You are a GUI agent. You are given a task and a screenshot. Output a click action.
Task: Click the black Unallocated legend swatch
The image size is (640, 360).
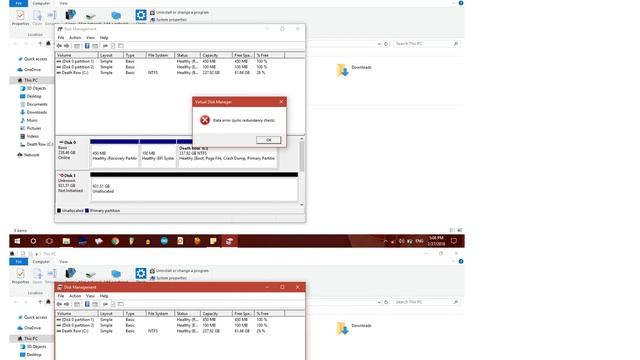pos(59,211)
